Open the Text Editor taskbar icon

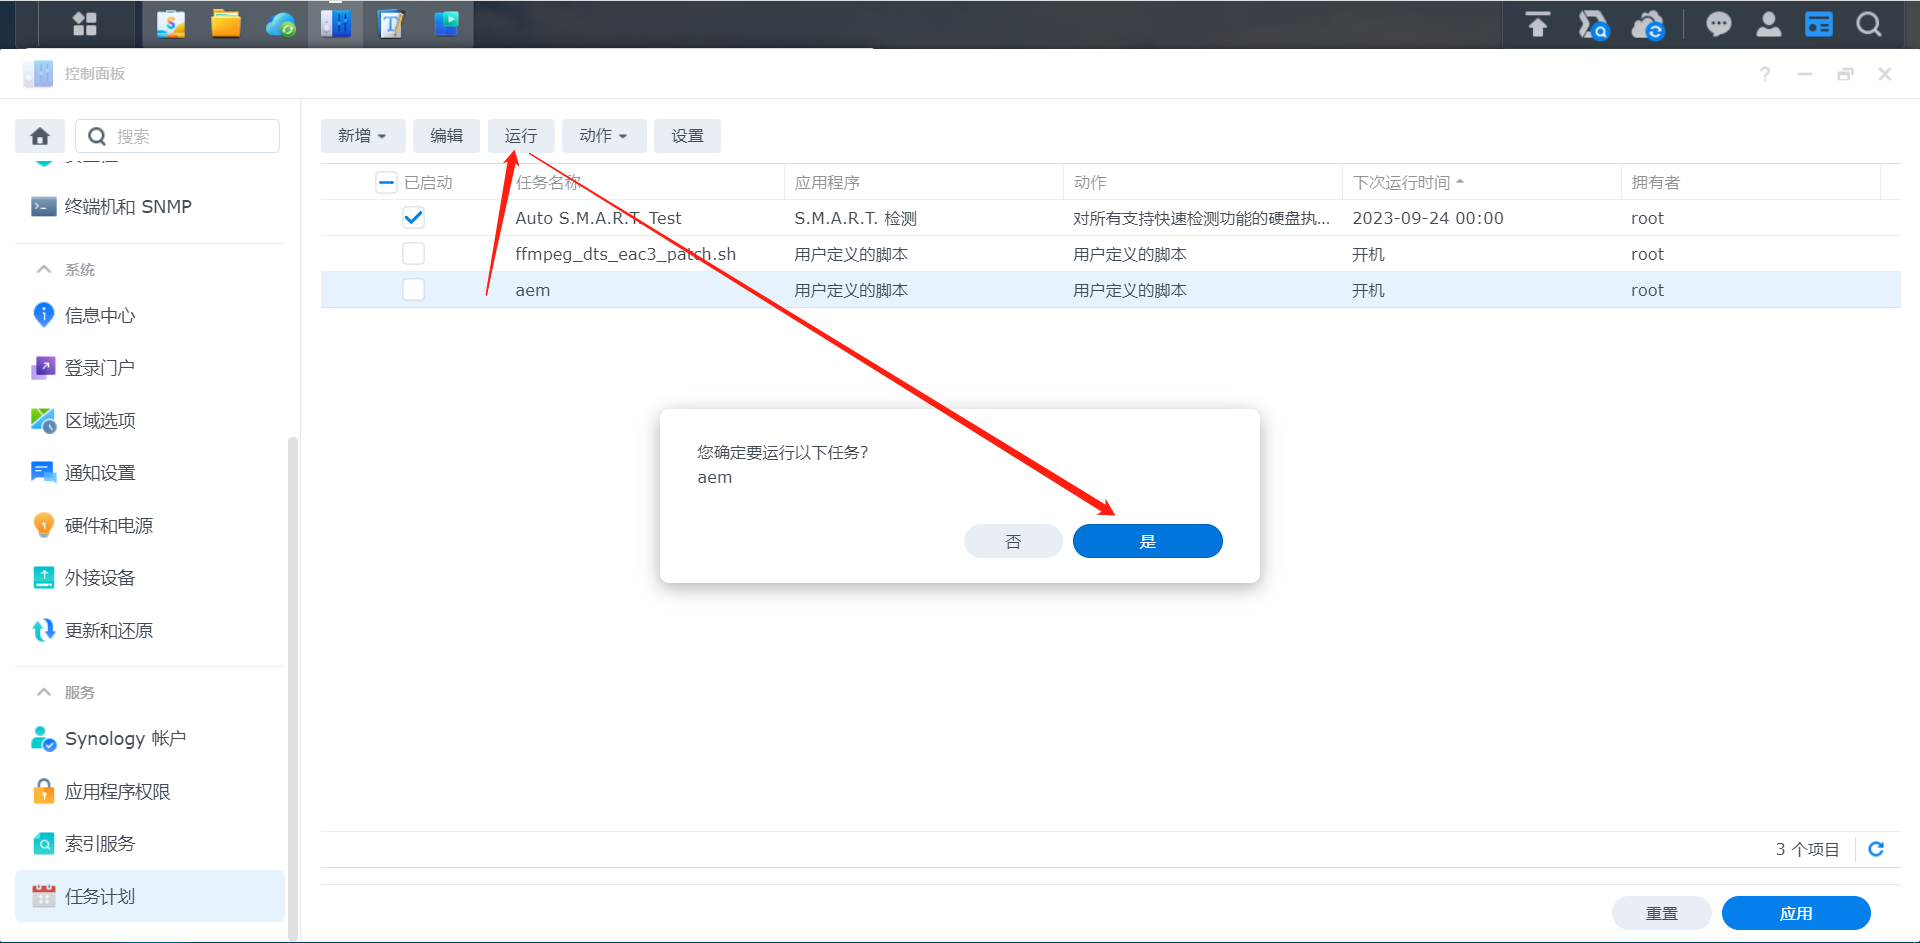click(391, 24)
